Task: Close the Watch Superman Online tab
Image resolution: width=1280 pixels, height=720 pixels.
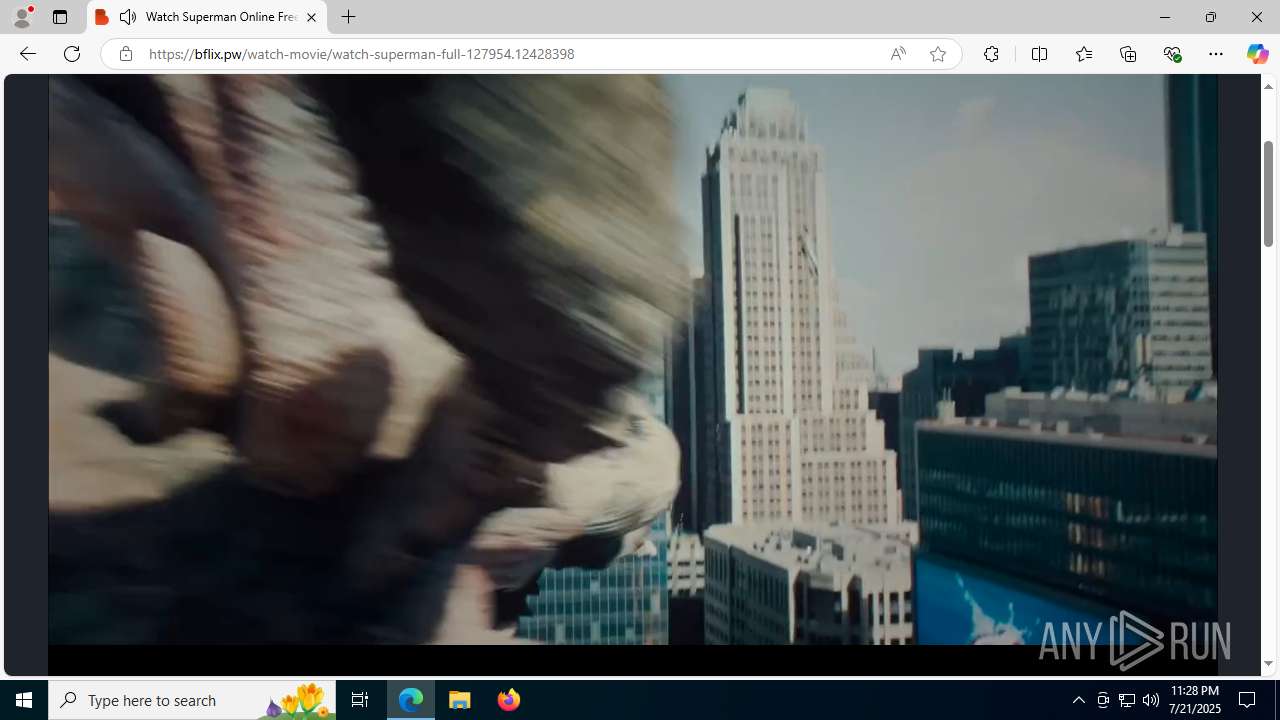Action: 311,17
